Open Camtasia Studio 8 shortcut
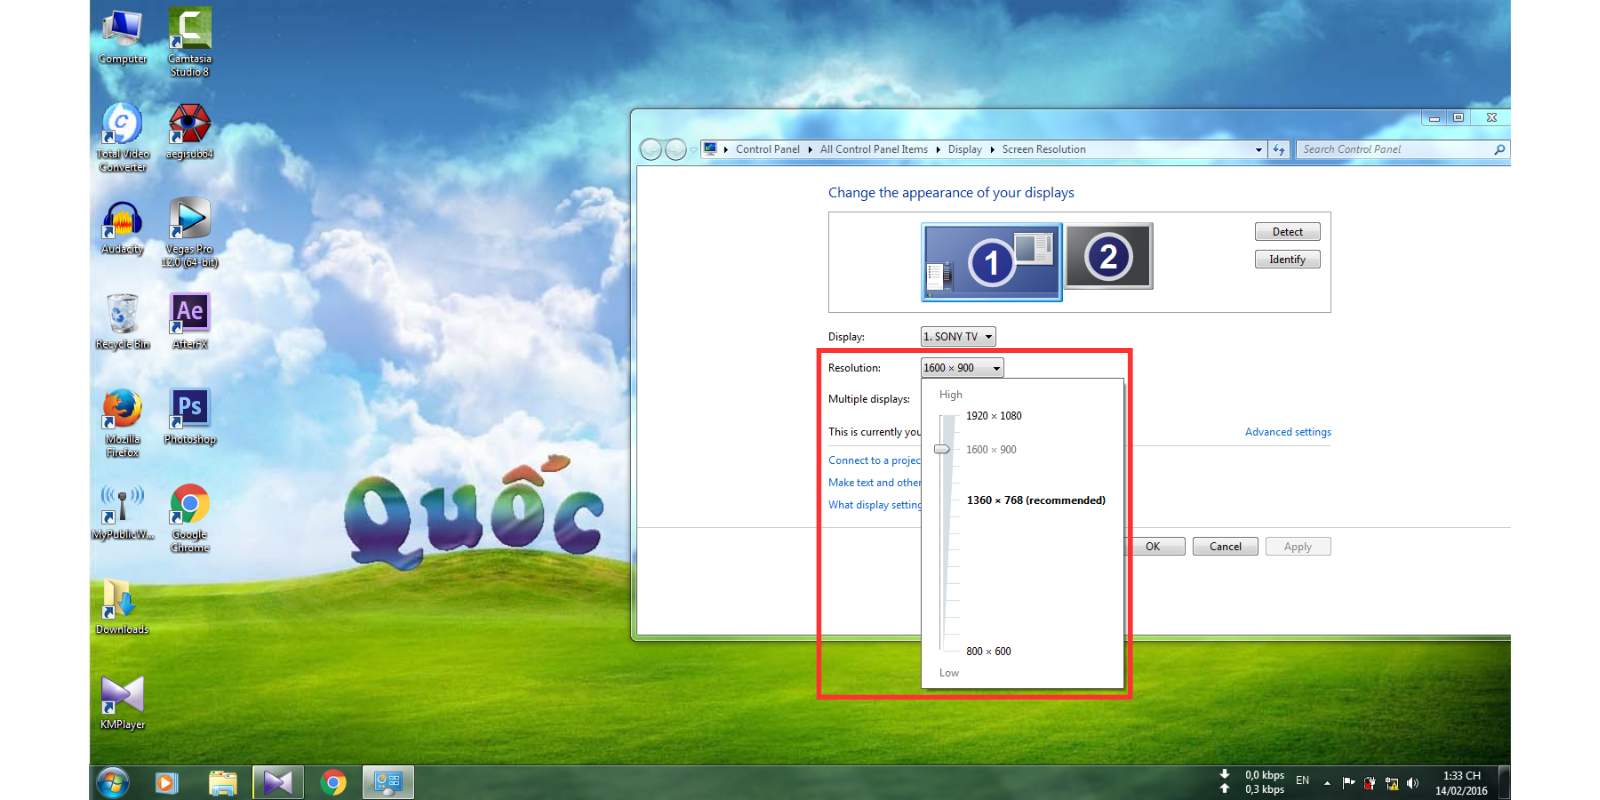The width and height of the screenshot is (1600, 800). (189, 42)
